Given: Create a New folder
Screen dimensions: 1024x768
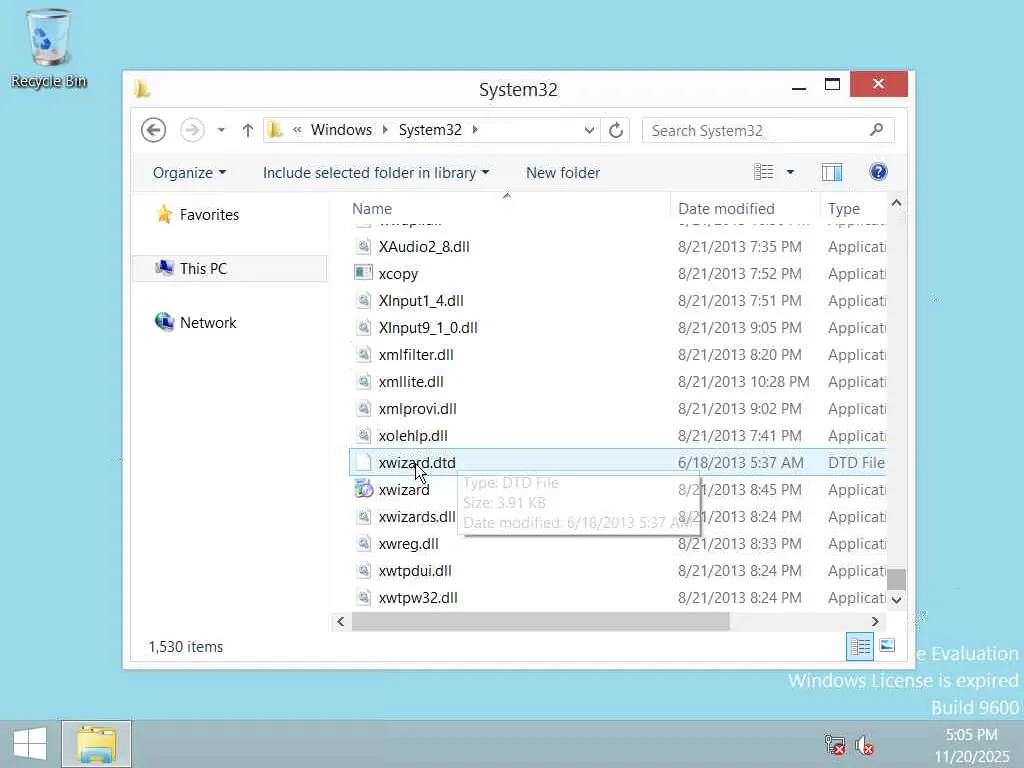Looking at the screenshot, I should coord(563,172).
